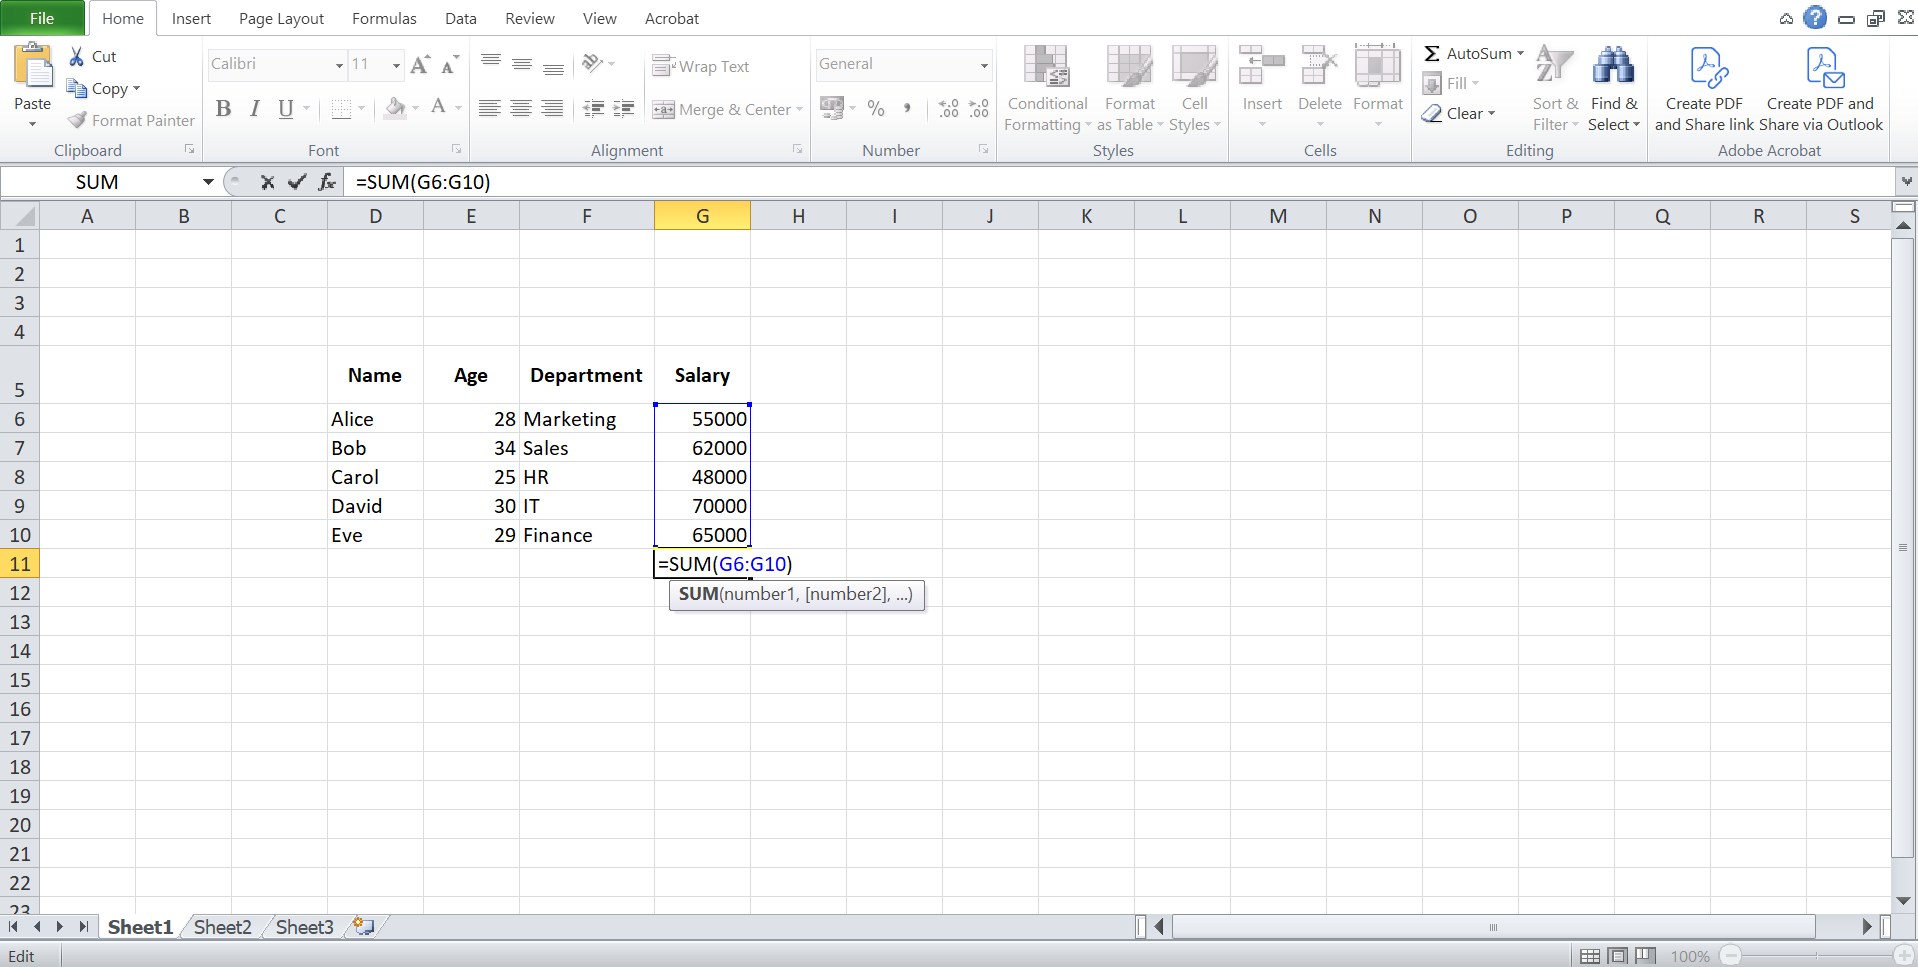This screenshot has height=967, width=1918.
Task: Click the Increase Indent icon
Action: 624,108
